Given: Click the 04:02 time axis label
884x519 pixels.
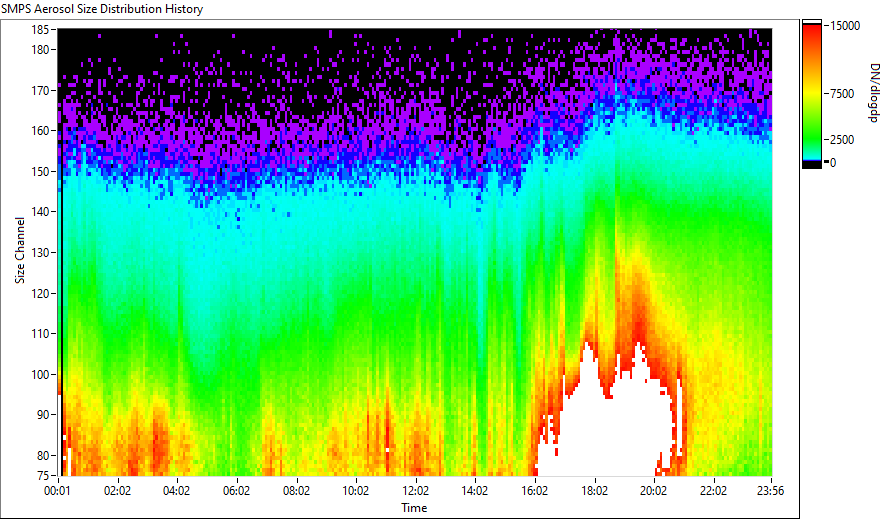Looking at the screenshot, I should point(176,491).
